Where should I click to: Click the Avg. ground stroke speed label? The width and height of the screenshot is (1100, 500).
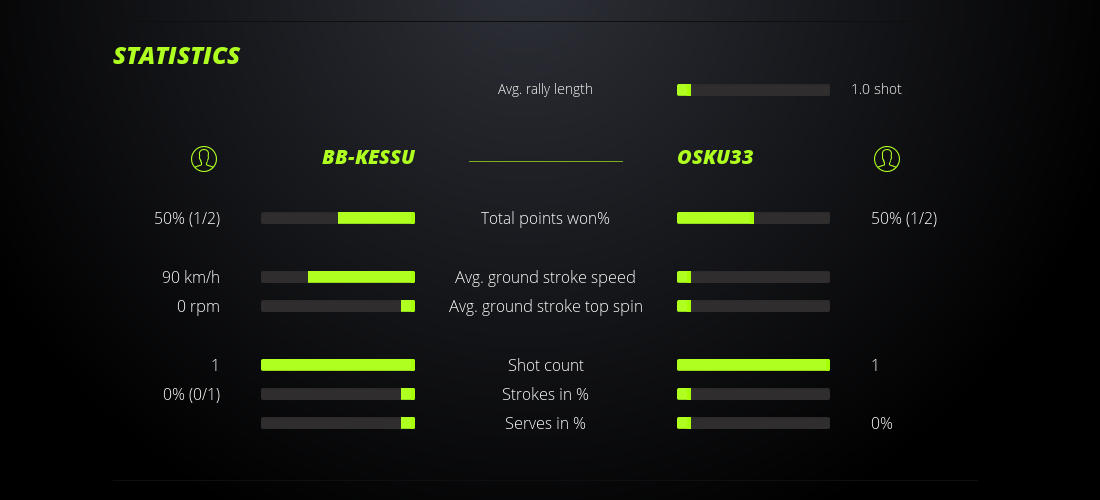click(x=545, y=277)
